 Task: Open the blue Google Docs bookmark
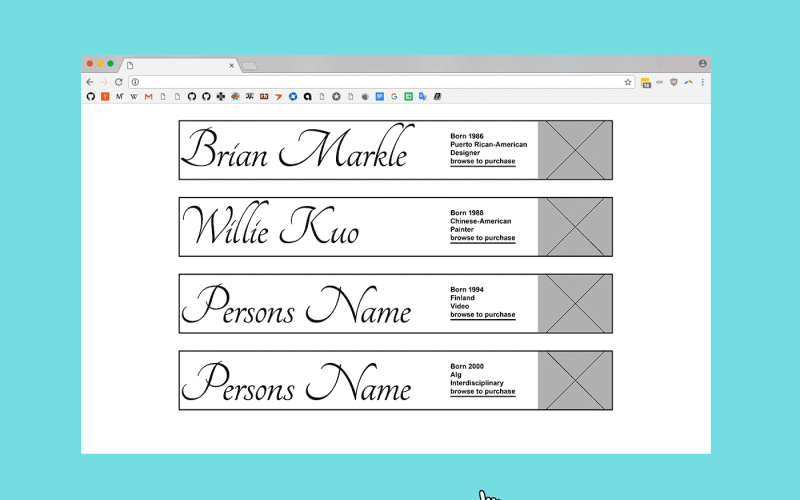pyautogui.click(x=380, y=96)
